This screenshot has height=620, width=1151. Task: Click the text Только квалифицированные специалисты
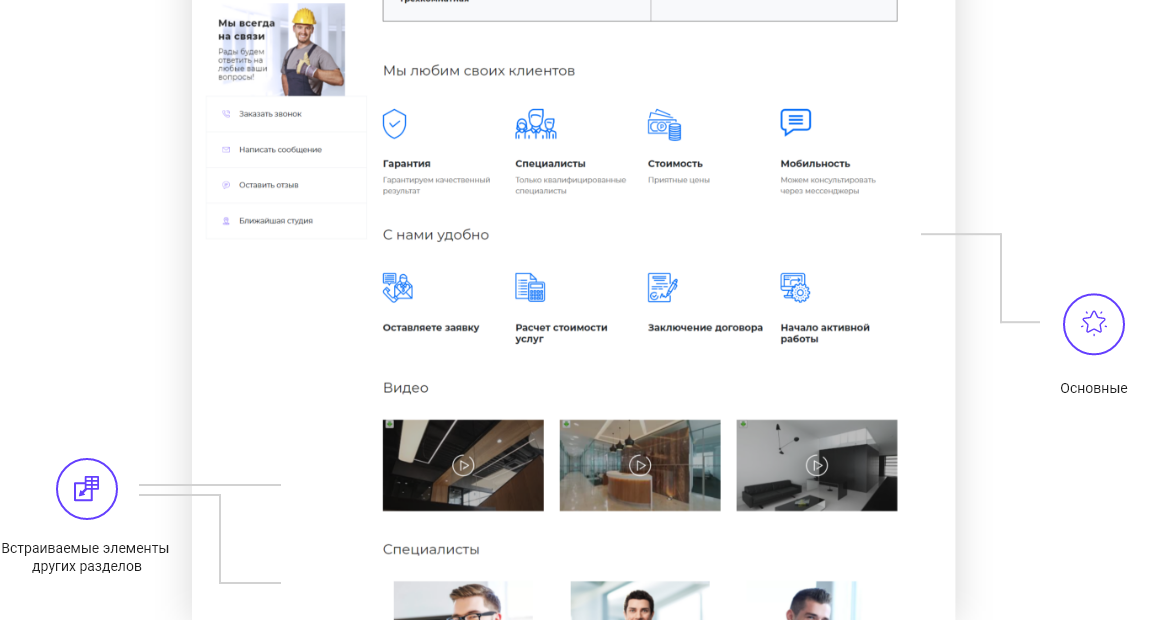click(571, 185)
